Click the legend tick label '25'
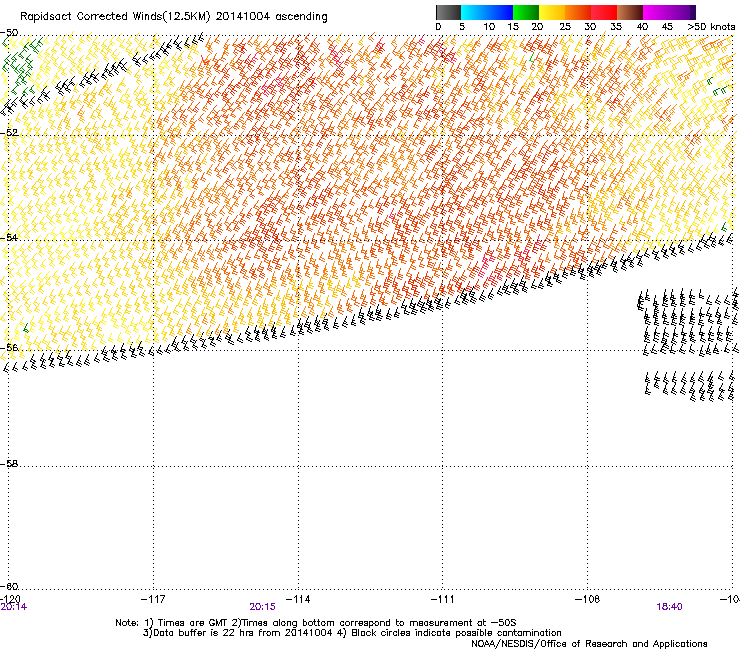 pyautogui.click(x=565, y=27)
